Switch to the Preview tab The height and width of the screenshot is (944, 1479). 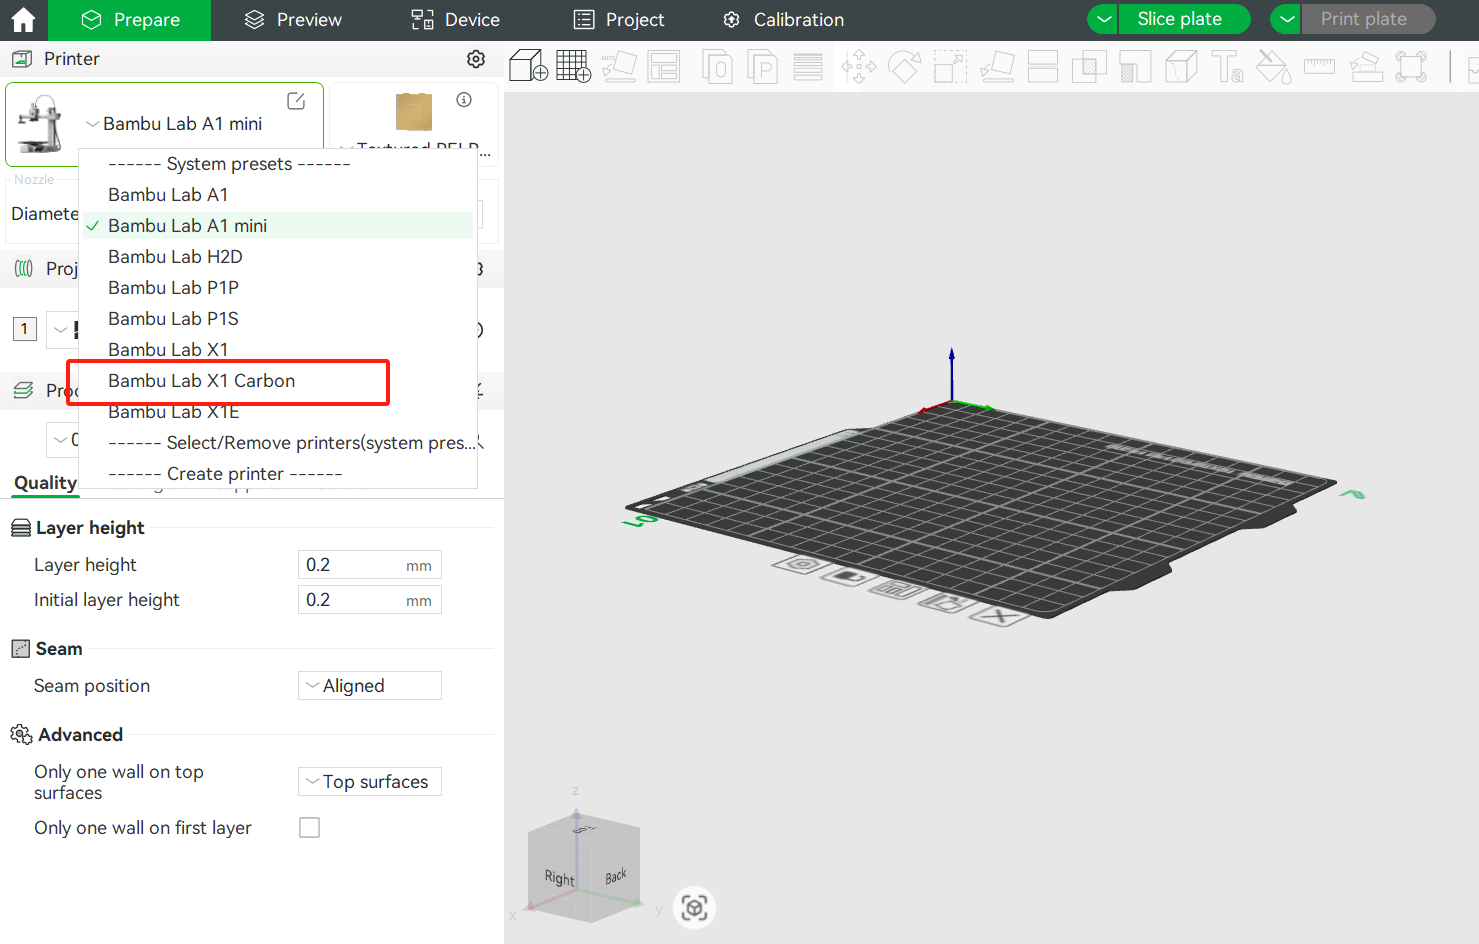[x=293, y=20]
